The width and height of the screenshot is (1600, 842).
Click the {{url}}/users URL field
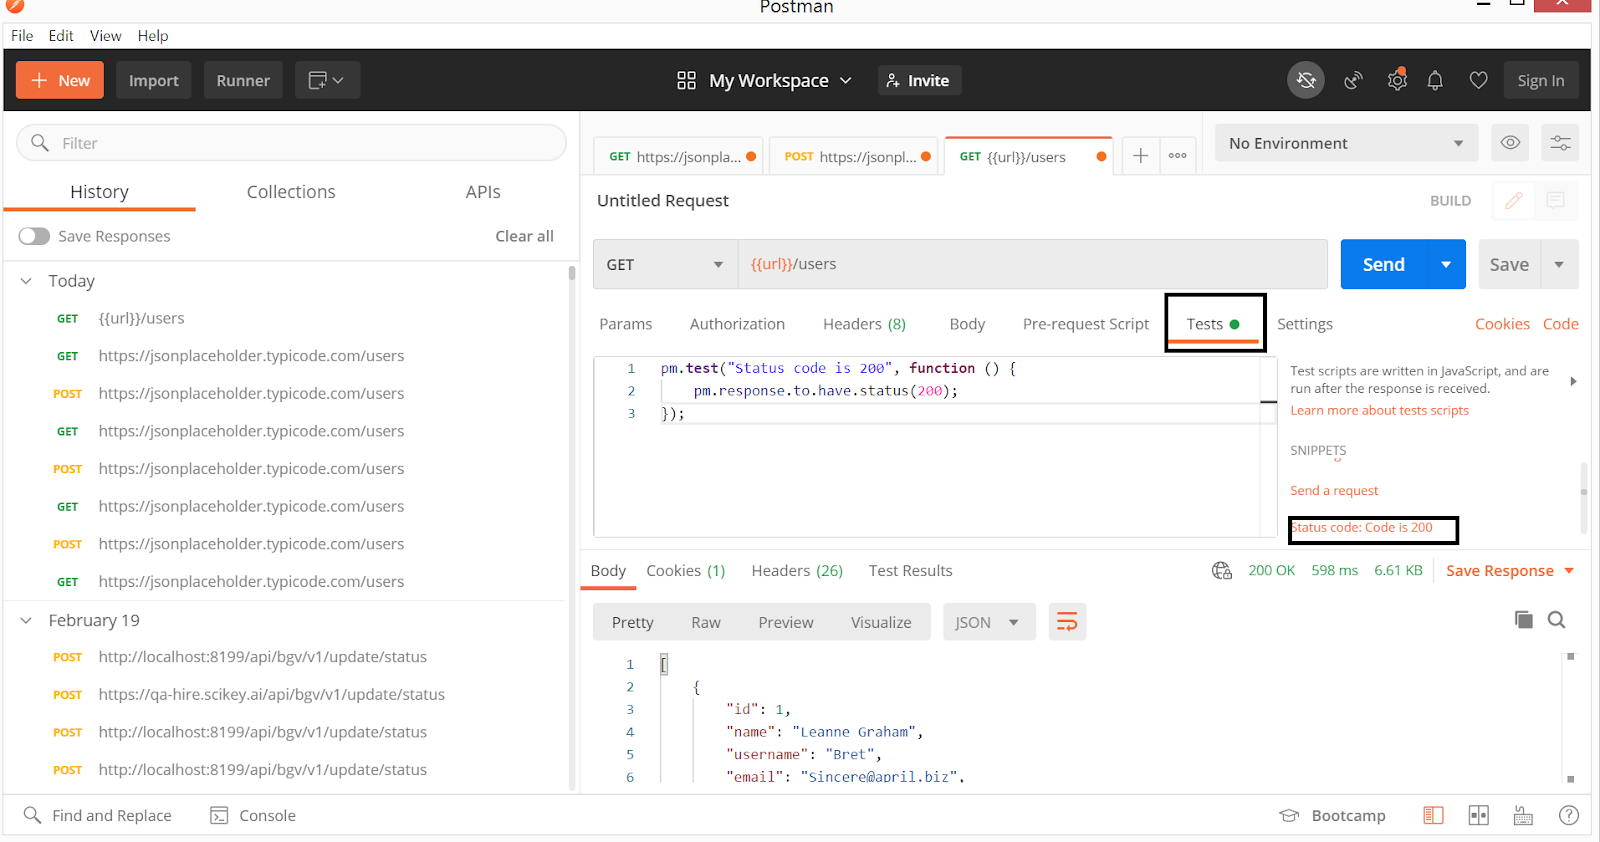[x=1032, y=264]
